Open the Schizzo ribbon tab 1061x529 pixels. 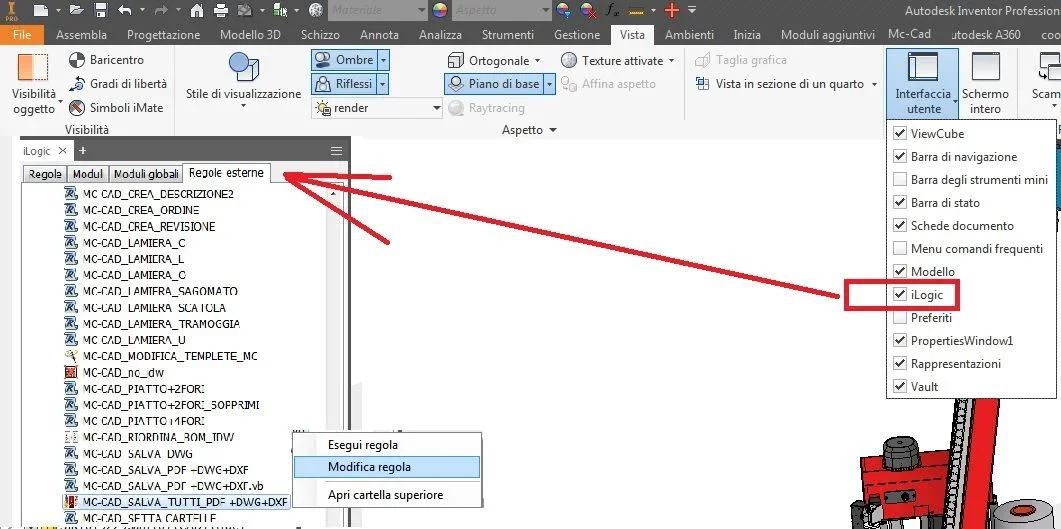pos(322,35)
